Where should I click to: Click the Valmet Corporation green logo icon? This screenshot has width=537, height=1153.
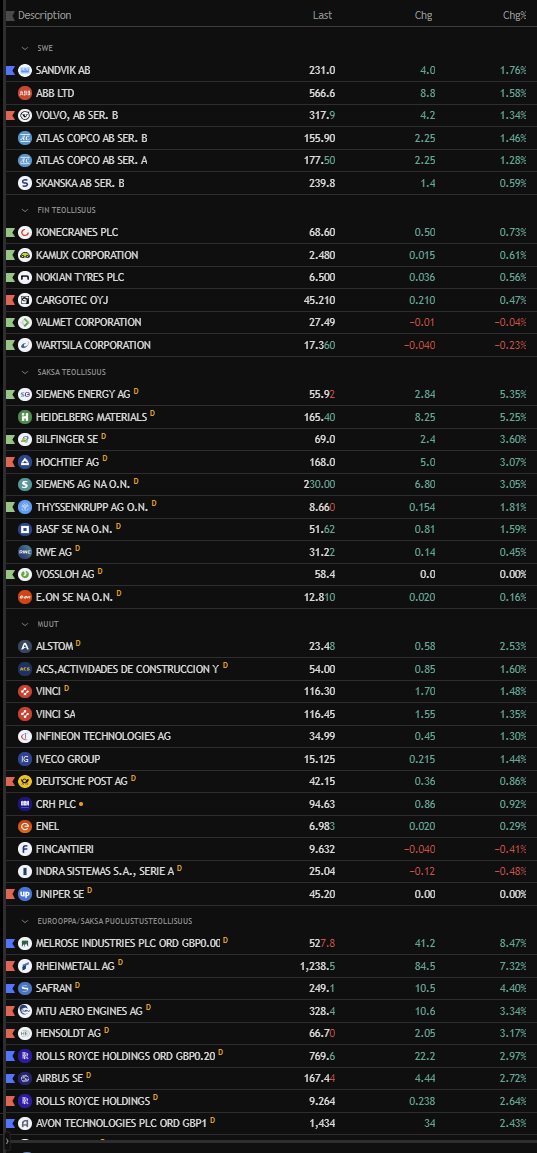(x=24, y=322)
